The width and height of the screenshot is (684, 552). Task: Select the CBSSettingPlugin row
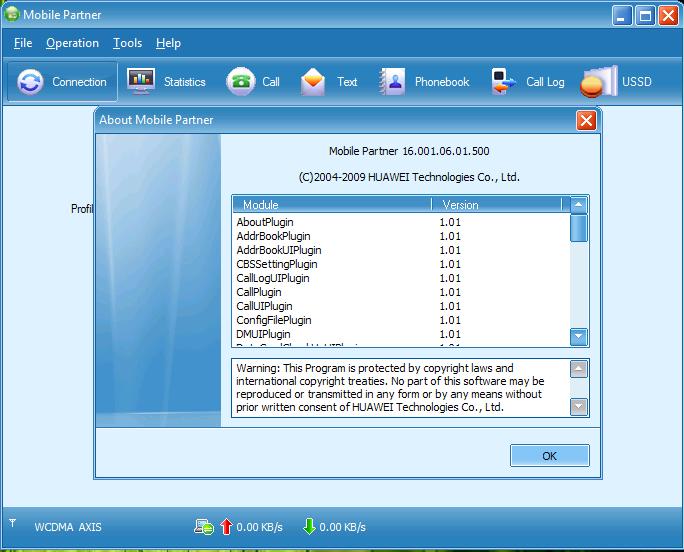click(401, 264)
